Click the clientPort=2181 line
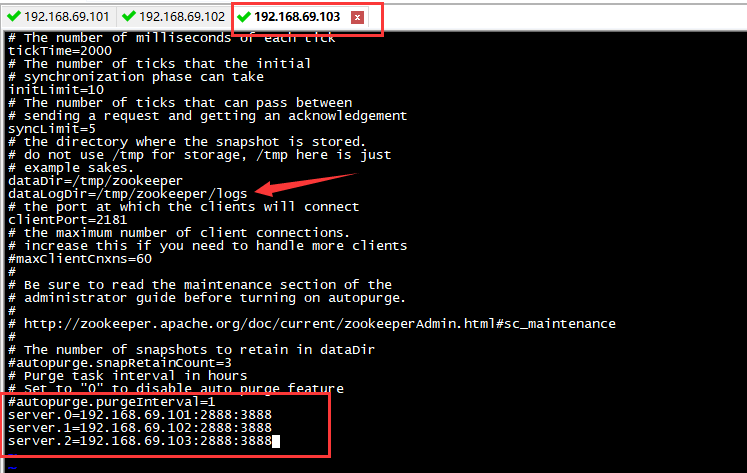Image resolution: width=747 pixels, height=473 pixels. pos(68,220)
